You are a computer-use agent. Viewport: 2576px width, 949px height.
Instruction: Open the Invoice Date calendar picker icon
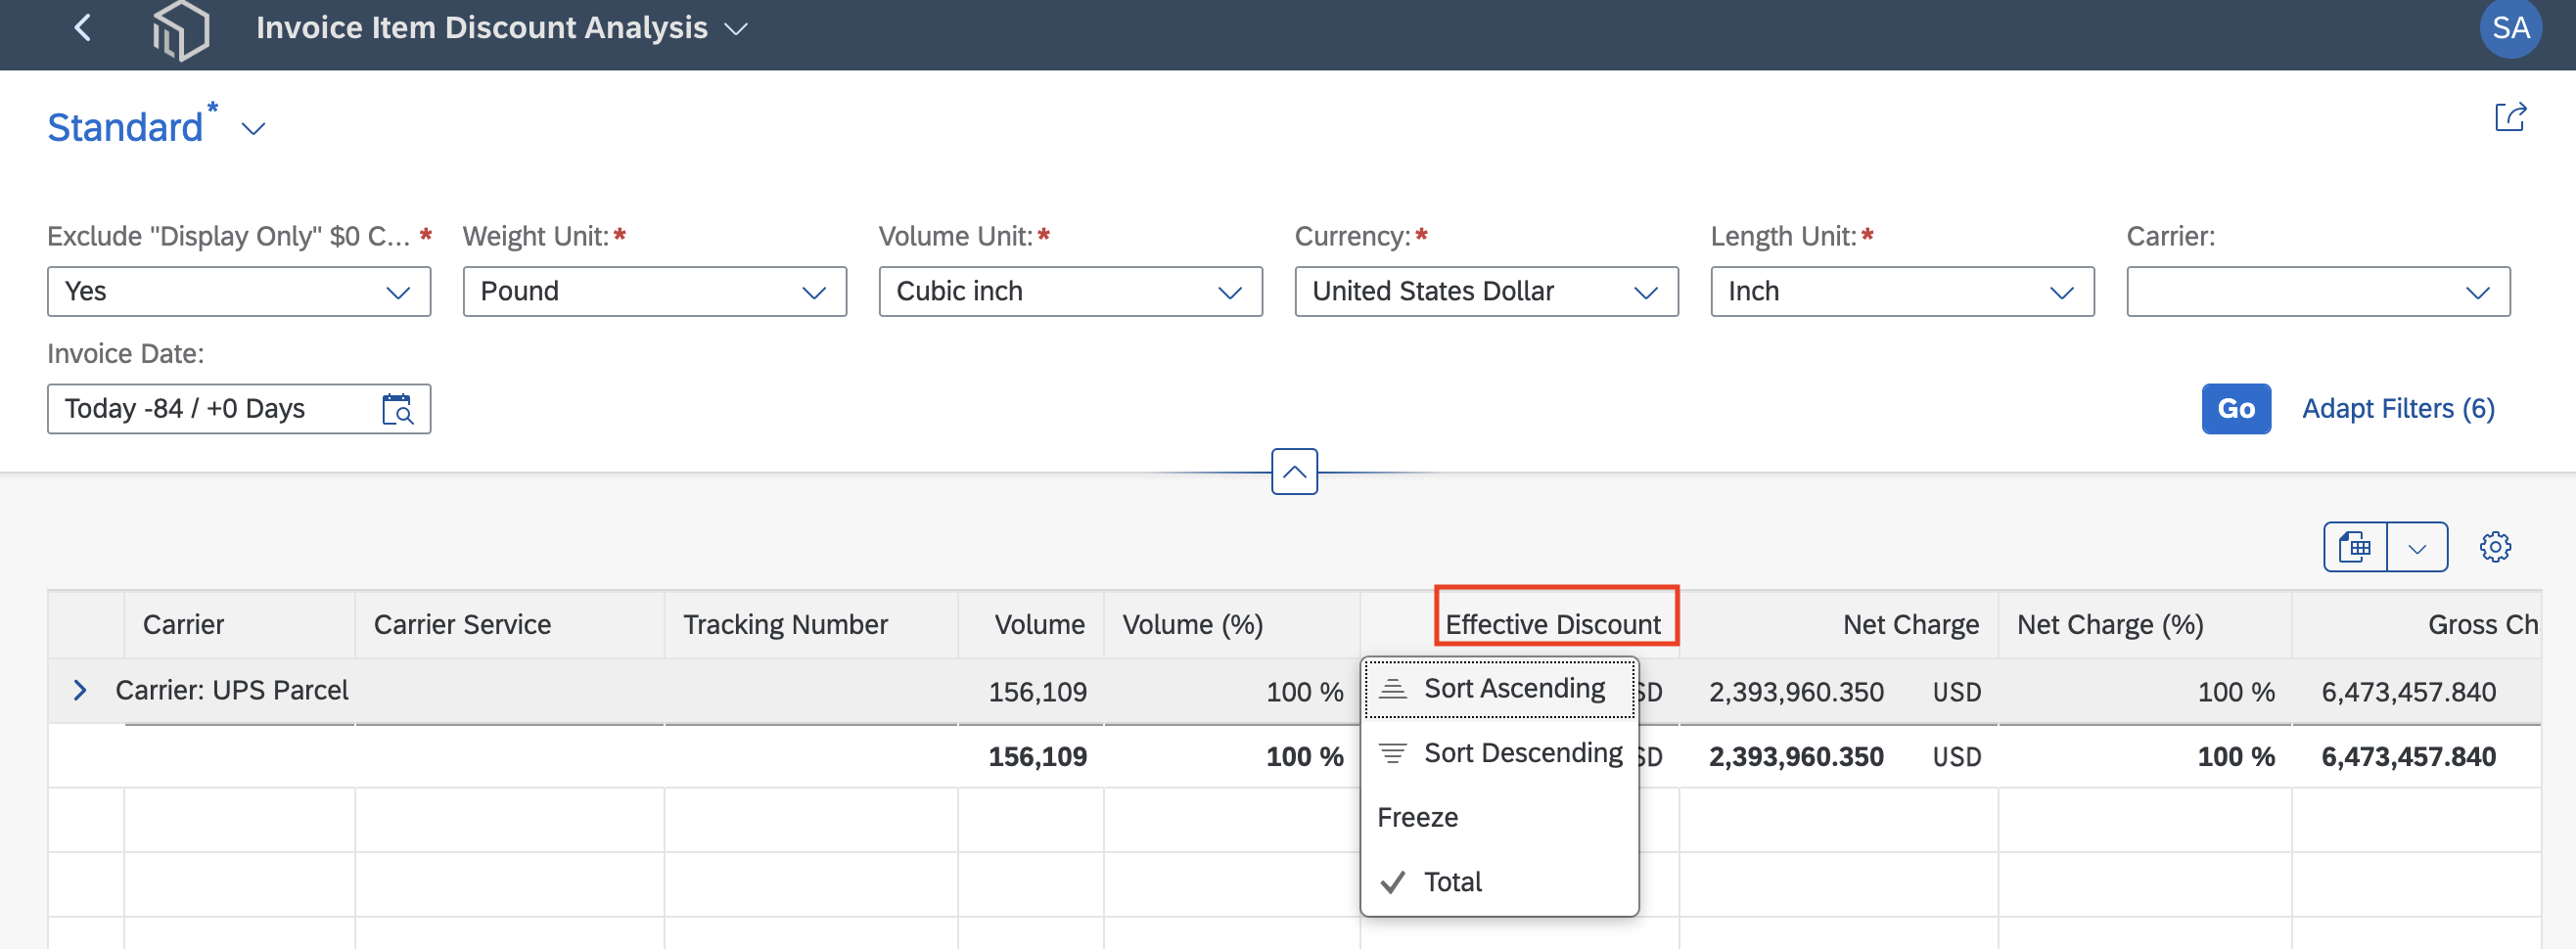pos(397,409)
